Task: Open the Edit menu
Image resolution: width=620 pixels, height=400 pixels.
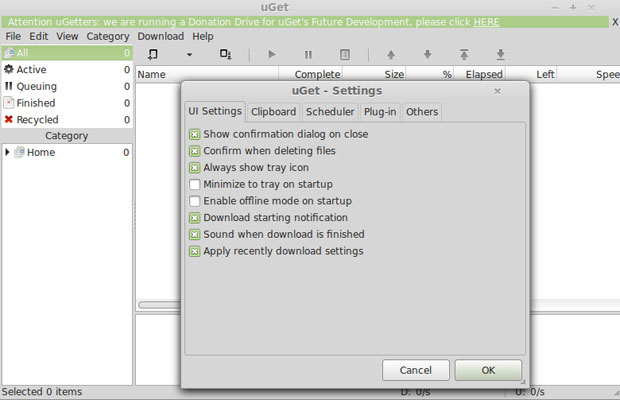Action: (38, 36)
